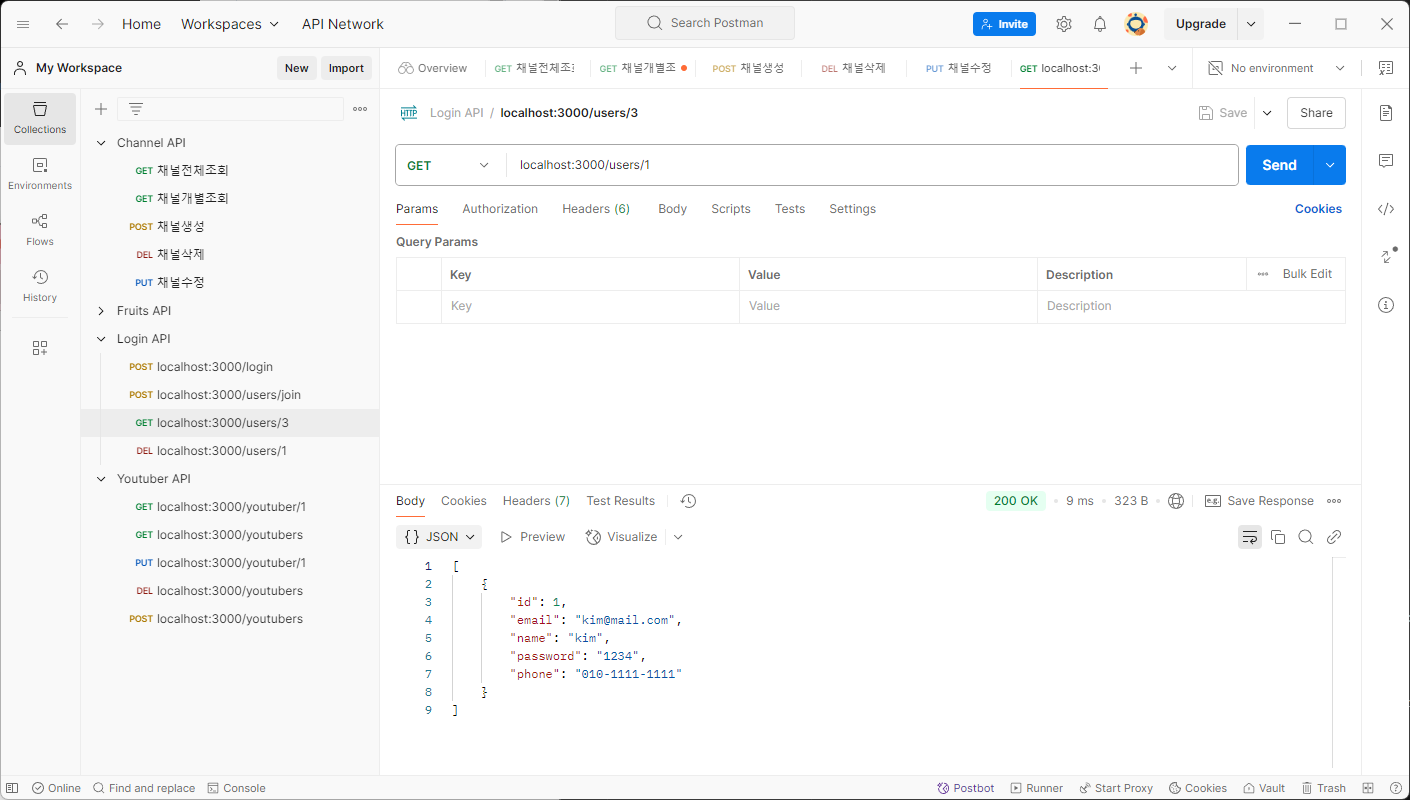
Task: Open Collections in the sidebar
Action: click(x=40, y=118)
